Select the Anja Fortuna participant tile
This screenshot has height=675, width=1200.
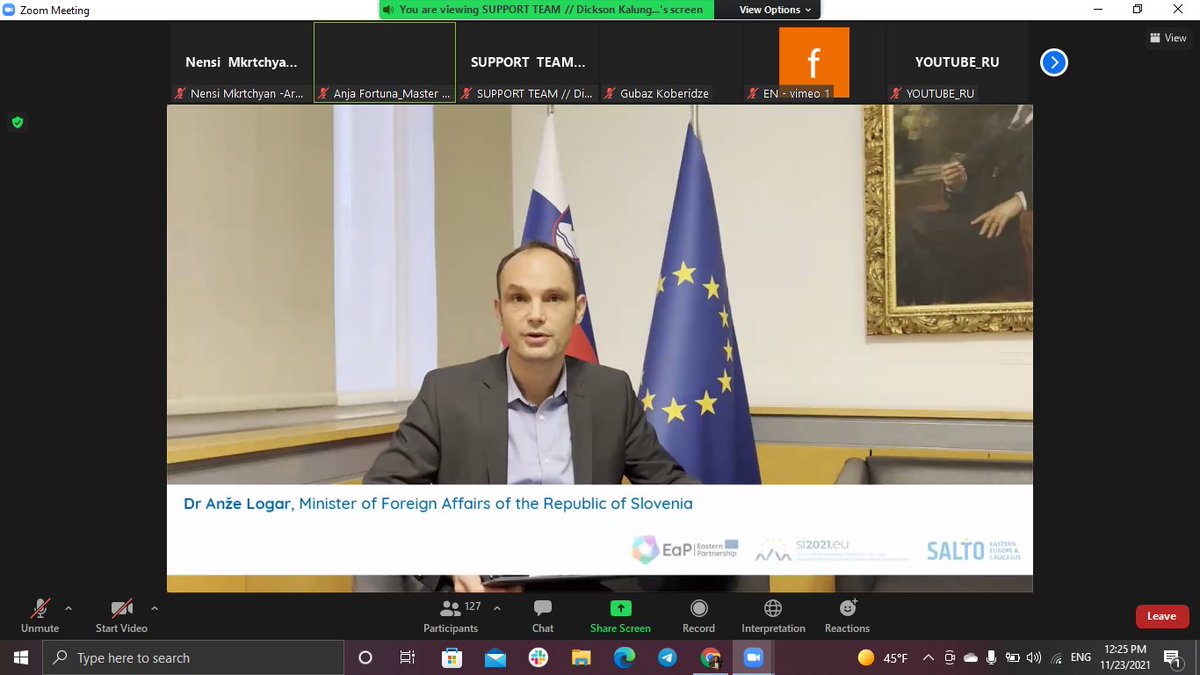[x=385, y=62]
